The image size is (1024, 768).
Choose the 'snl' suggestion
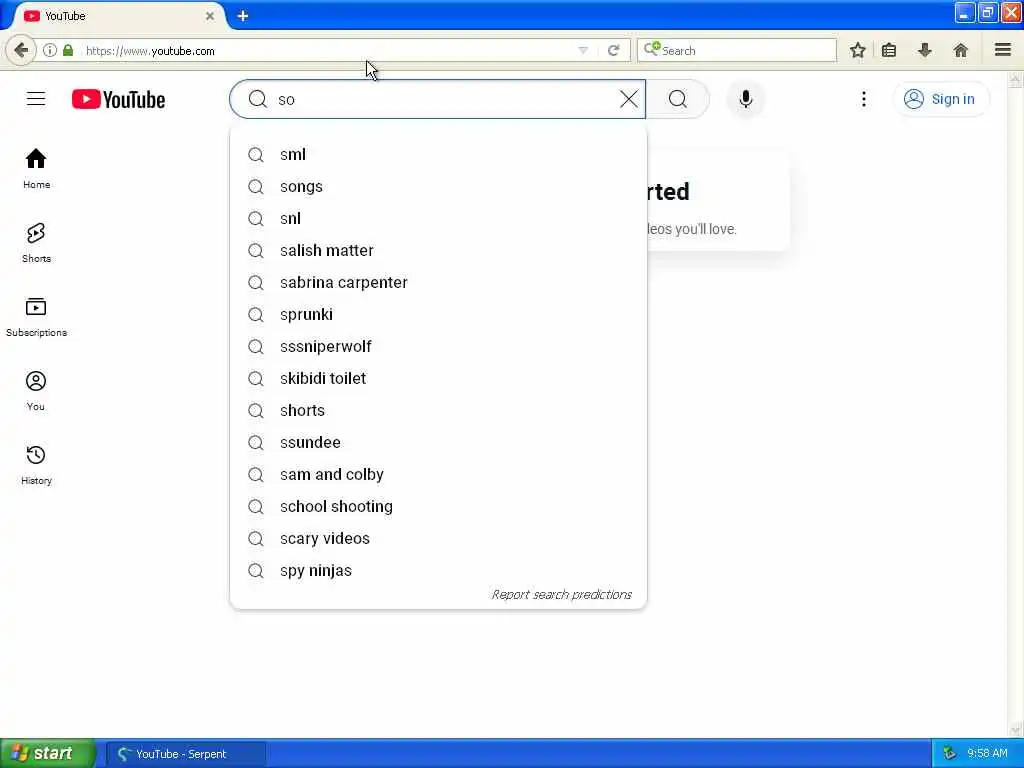pos(438,218)
